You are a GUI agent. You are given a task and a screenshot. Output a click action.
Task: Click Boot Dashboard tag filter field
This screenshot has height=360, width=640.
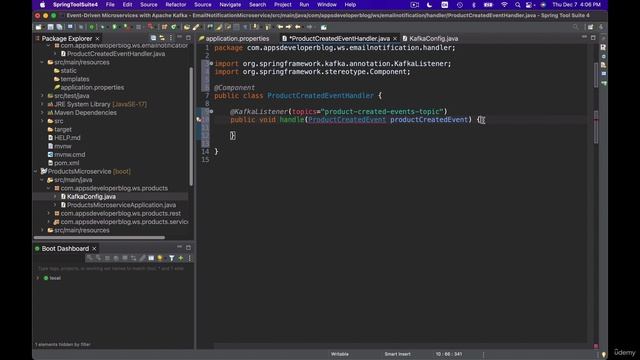(x=111, y=268)
